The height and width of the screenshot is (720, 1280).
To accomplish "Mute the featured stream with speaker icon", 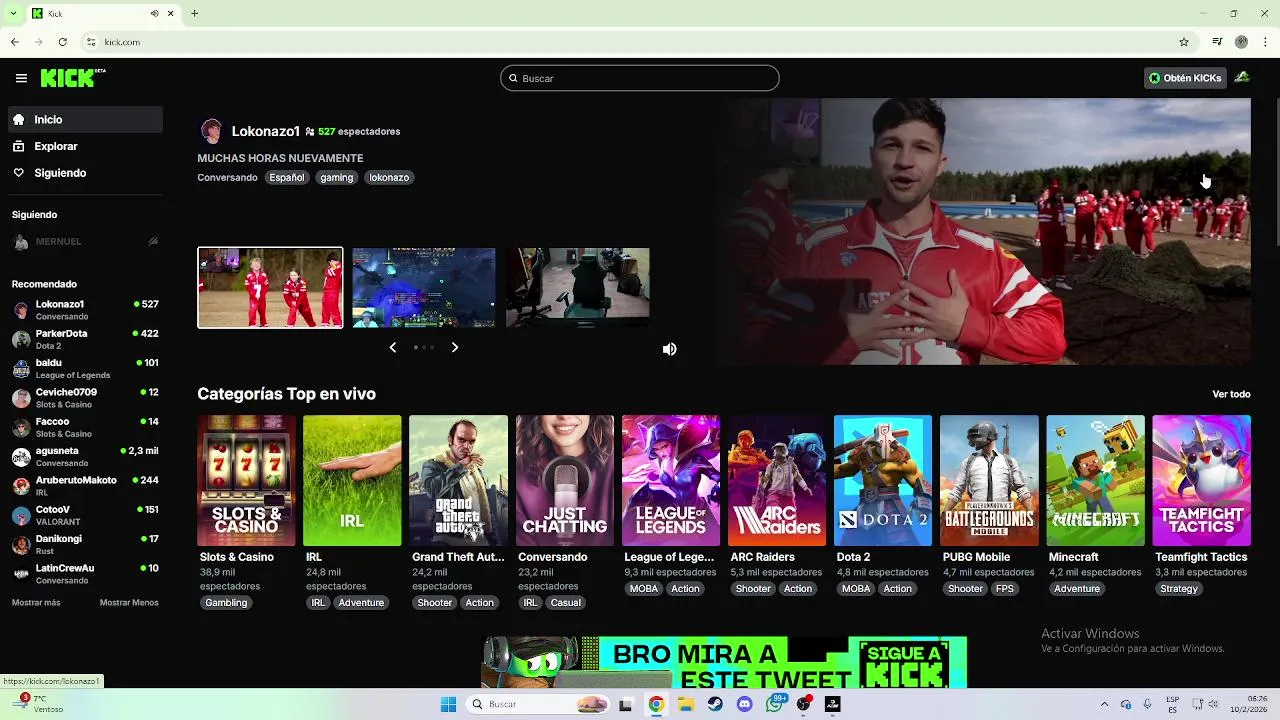I will pyautogui.click(x=669, y=349).
